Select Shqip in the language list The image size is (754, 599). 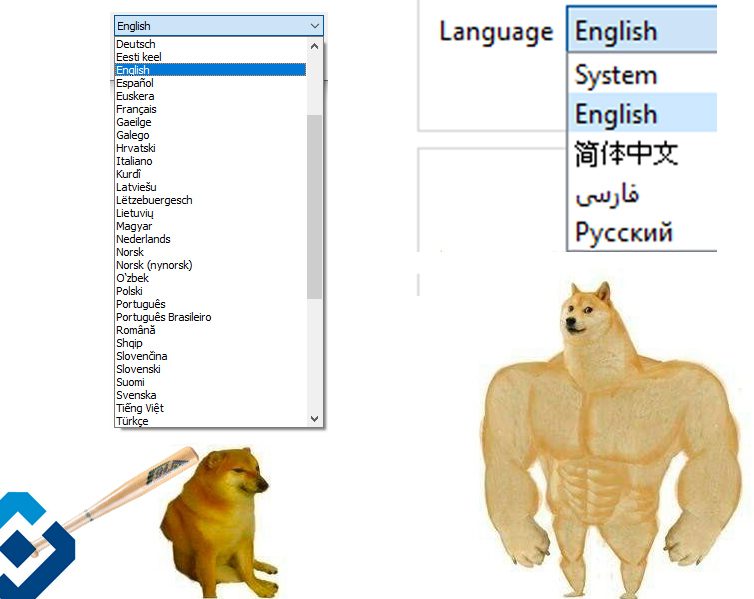coord(211,342)
